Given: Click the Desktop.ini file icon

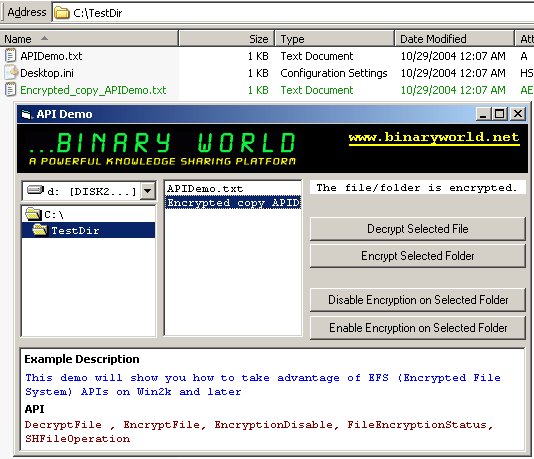Looking at the screenshot, I should [x=11, y=73].
